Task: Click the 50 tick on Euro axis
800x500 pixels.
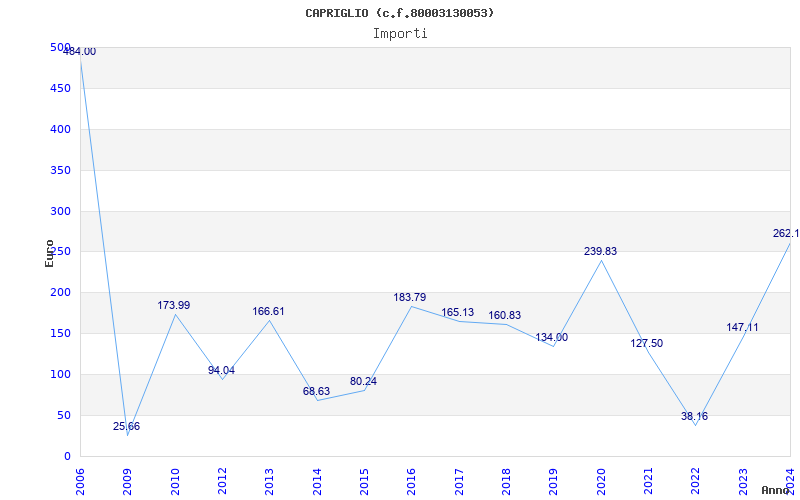Action: coord(64,415)
